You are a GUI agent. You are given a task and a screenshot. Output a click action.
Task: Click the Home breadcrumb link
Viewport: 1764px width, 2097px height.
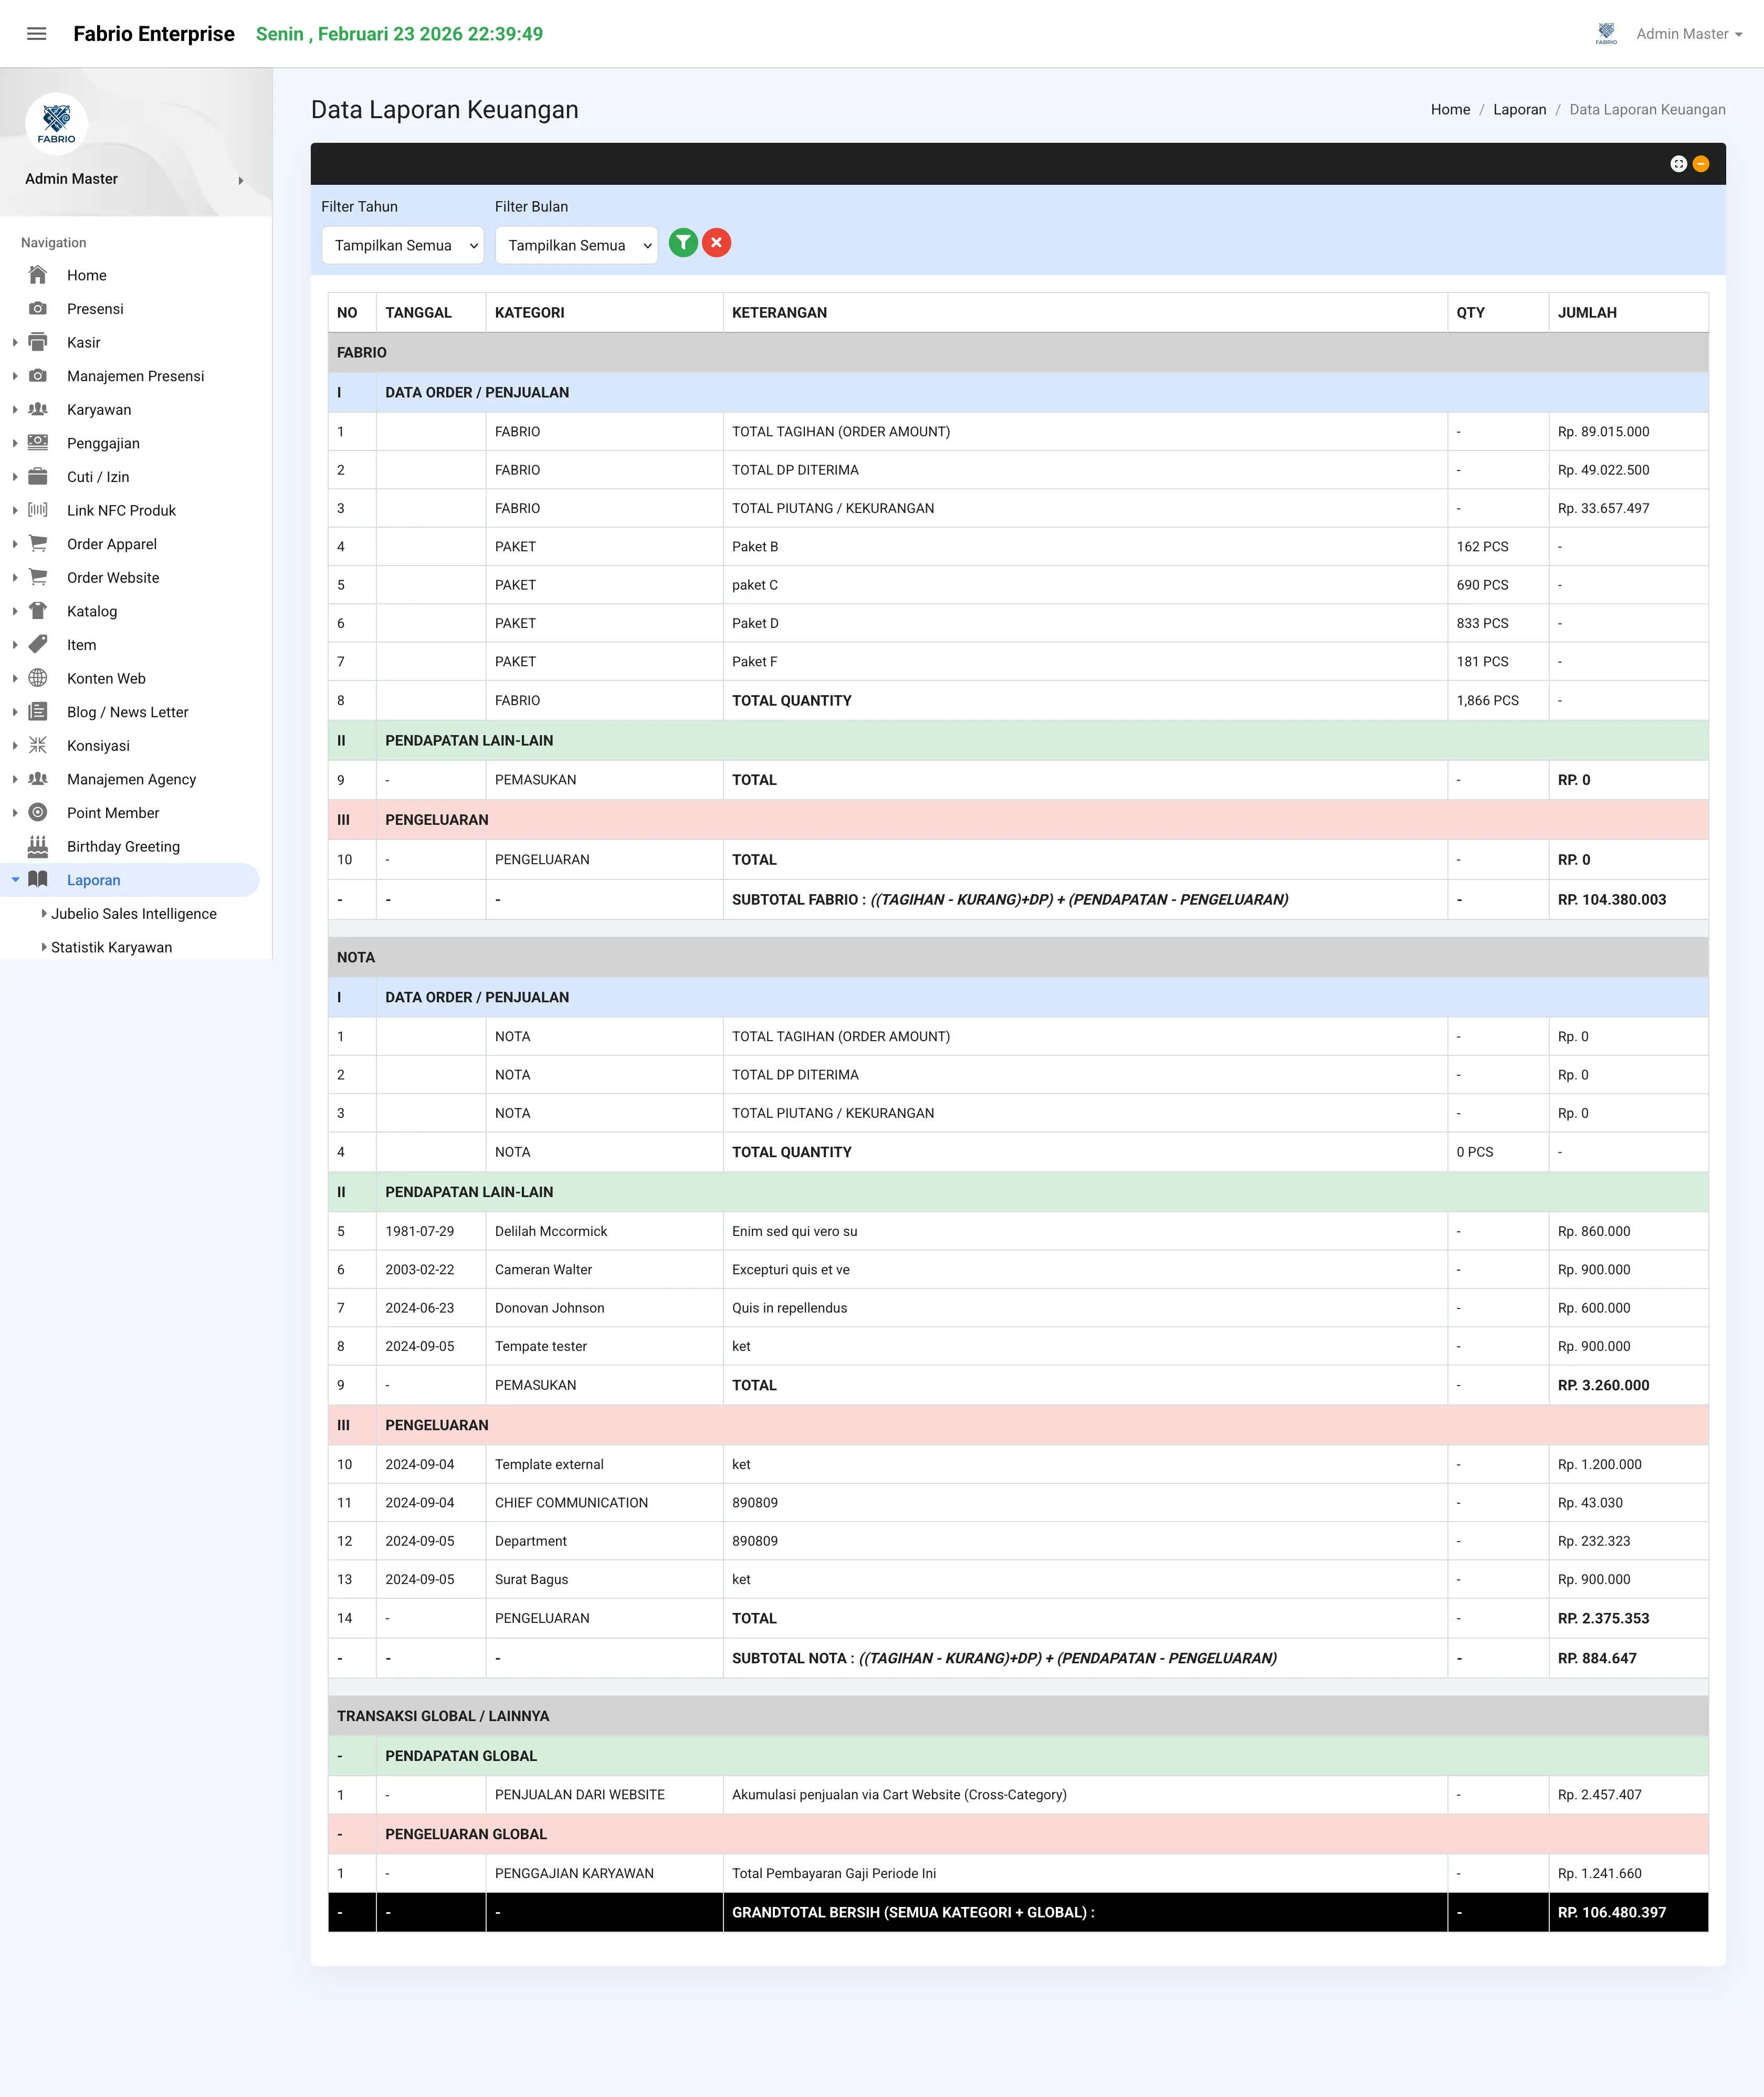pyautogui.click(x=1450, y=110)
